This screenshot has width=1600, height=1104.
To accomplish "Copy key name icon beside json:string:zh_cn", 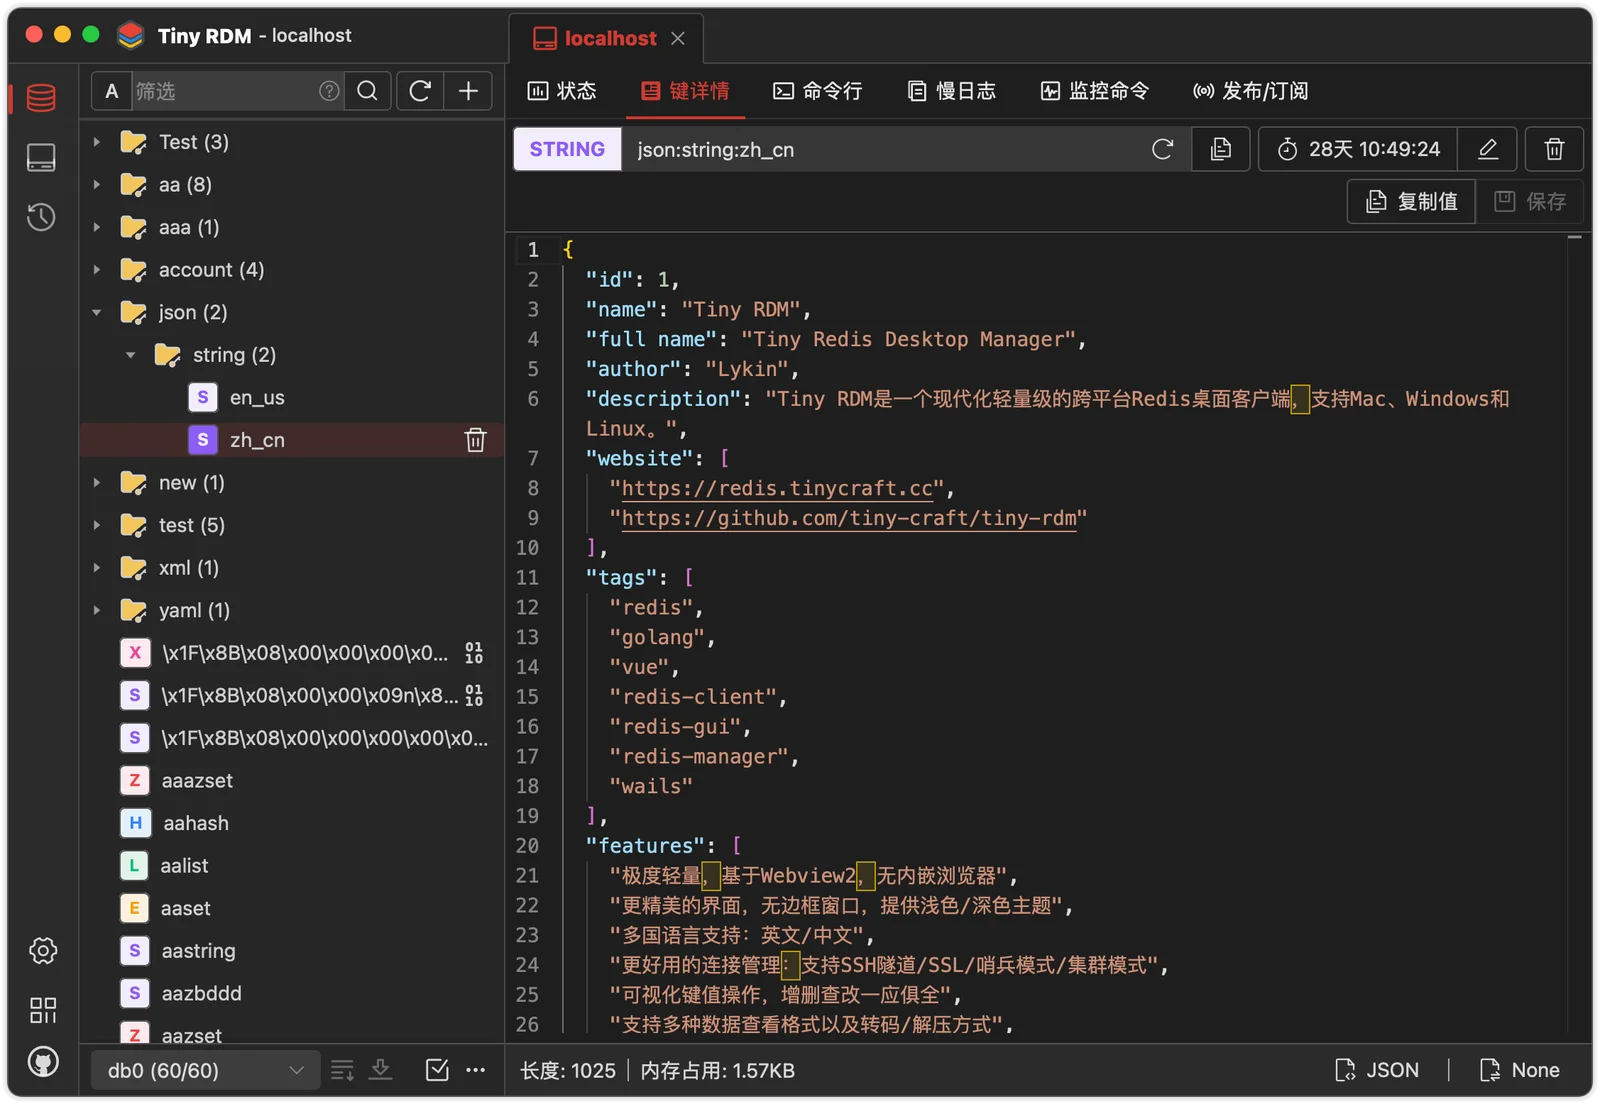I will 1220,149.
